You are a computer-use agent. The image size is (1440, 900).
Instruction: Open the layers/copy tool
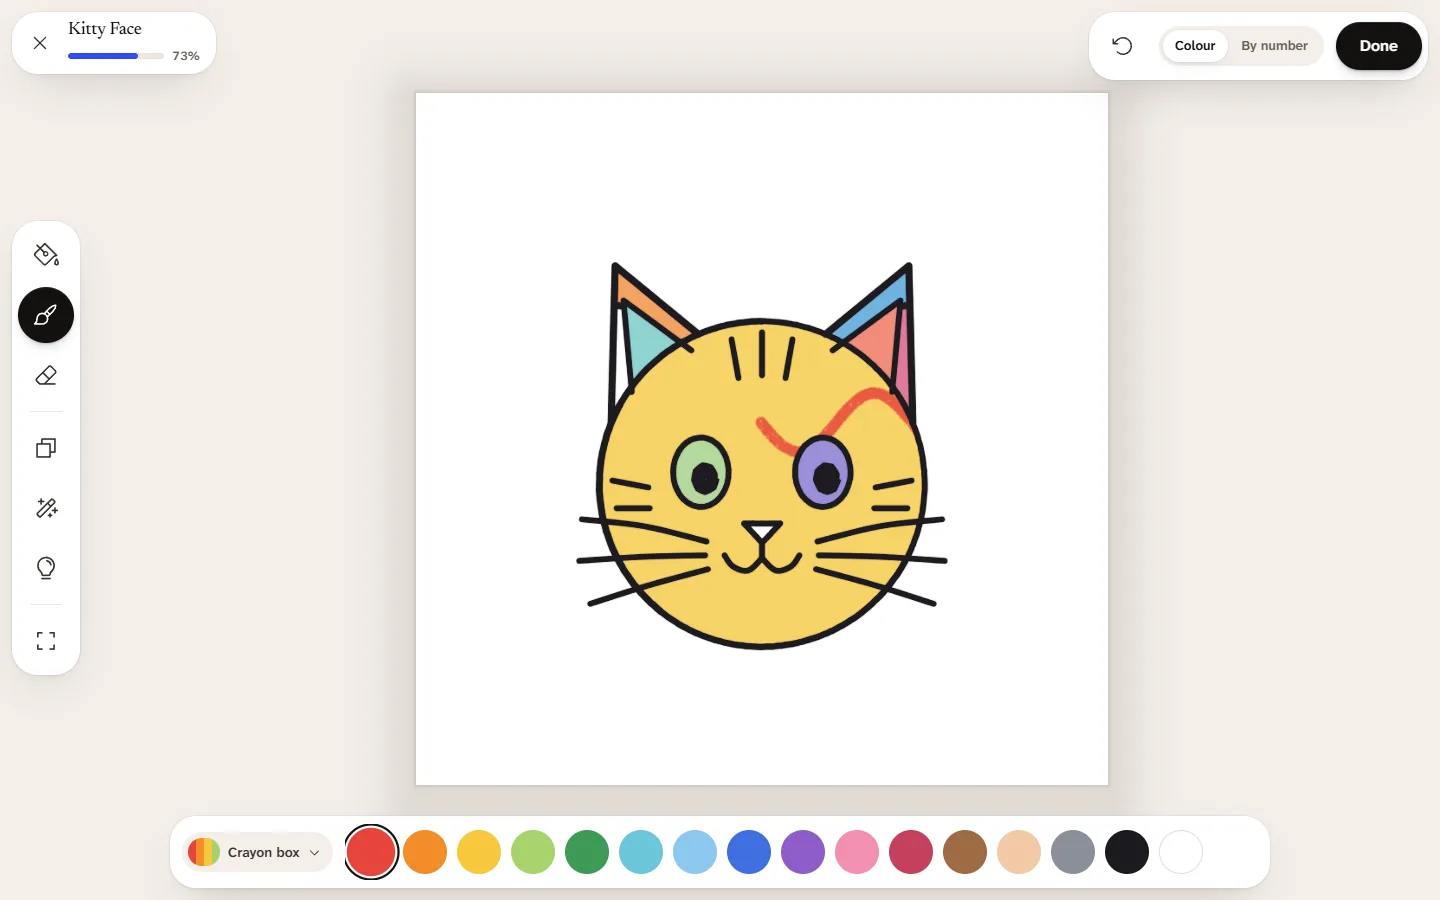[x=46, y=448]
